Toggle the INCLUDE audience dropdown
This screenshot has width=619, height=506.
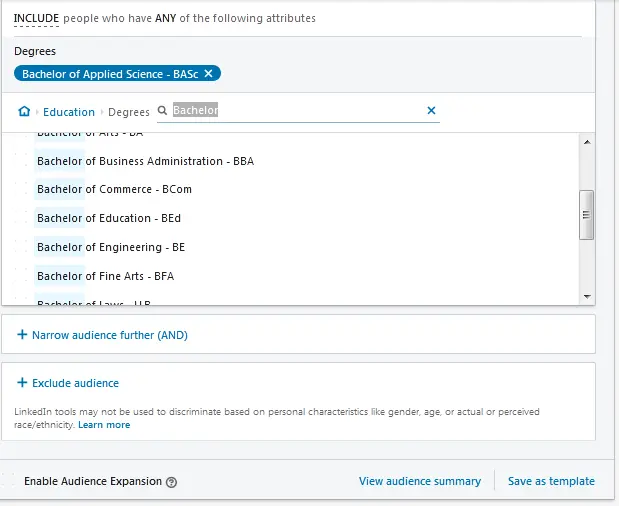(x=36, y=18)
